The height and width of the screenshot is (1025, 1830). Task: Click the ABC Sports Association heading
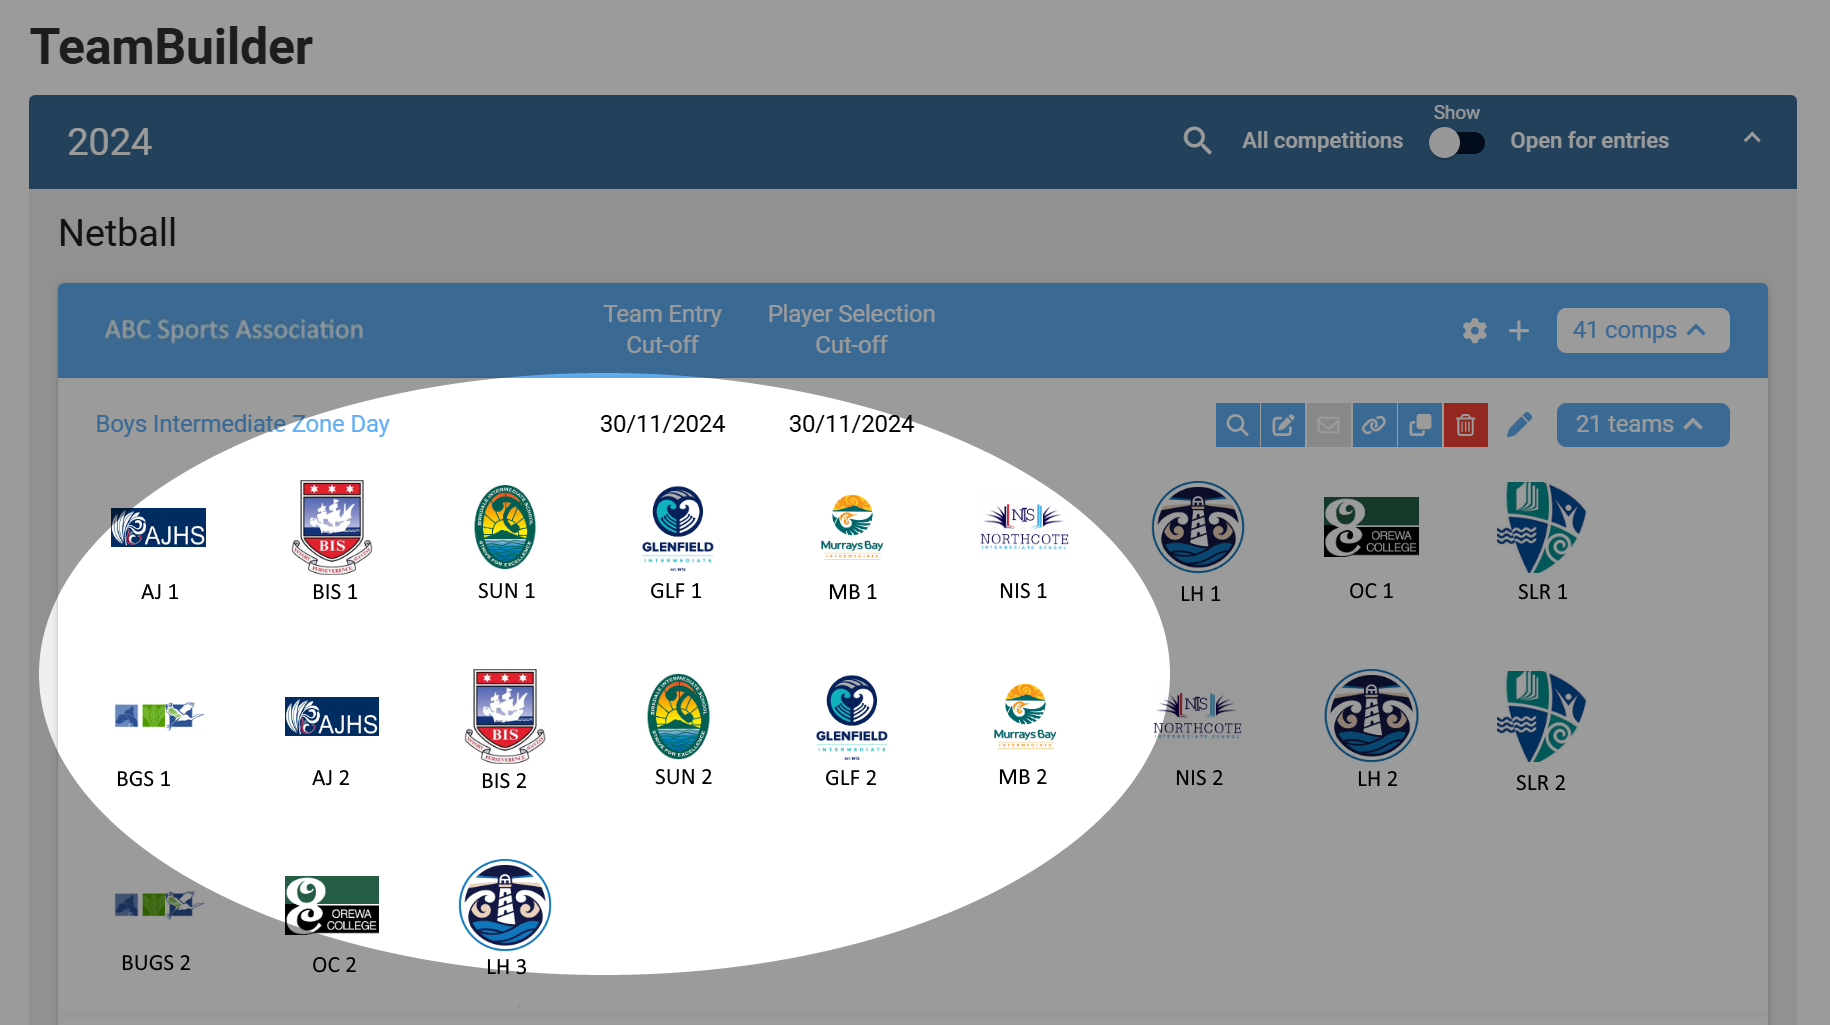(234, 330)
